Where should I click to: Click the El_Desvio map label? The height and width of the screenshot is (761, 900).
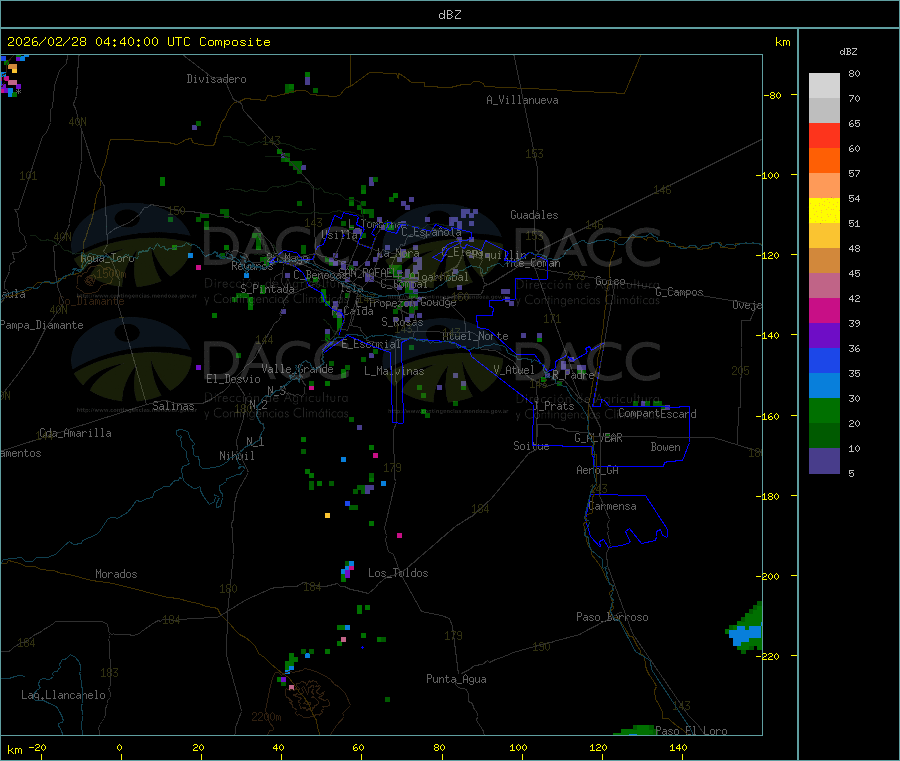(234, 379)
